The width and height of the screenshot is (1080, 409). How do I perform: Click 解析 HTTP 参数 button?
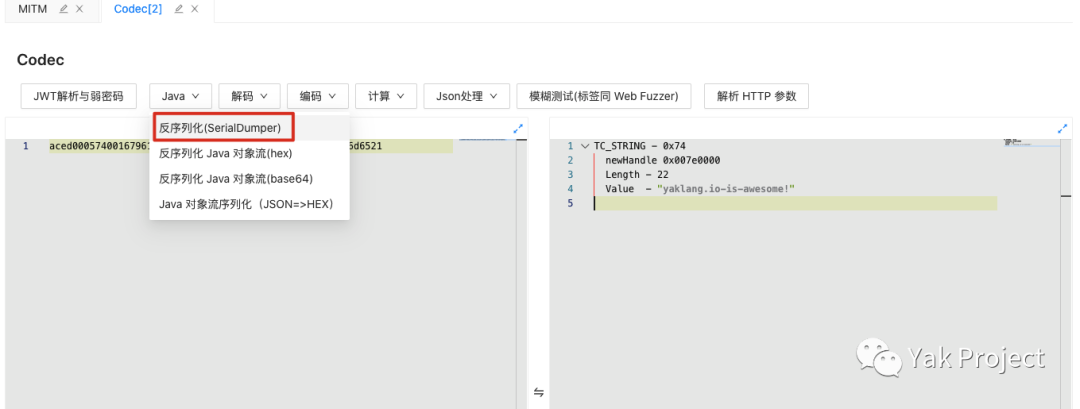coord(756,96)
